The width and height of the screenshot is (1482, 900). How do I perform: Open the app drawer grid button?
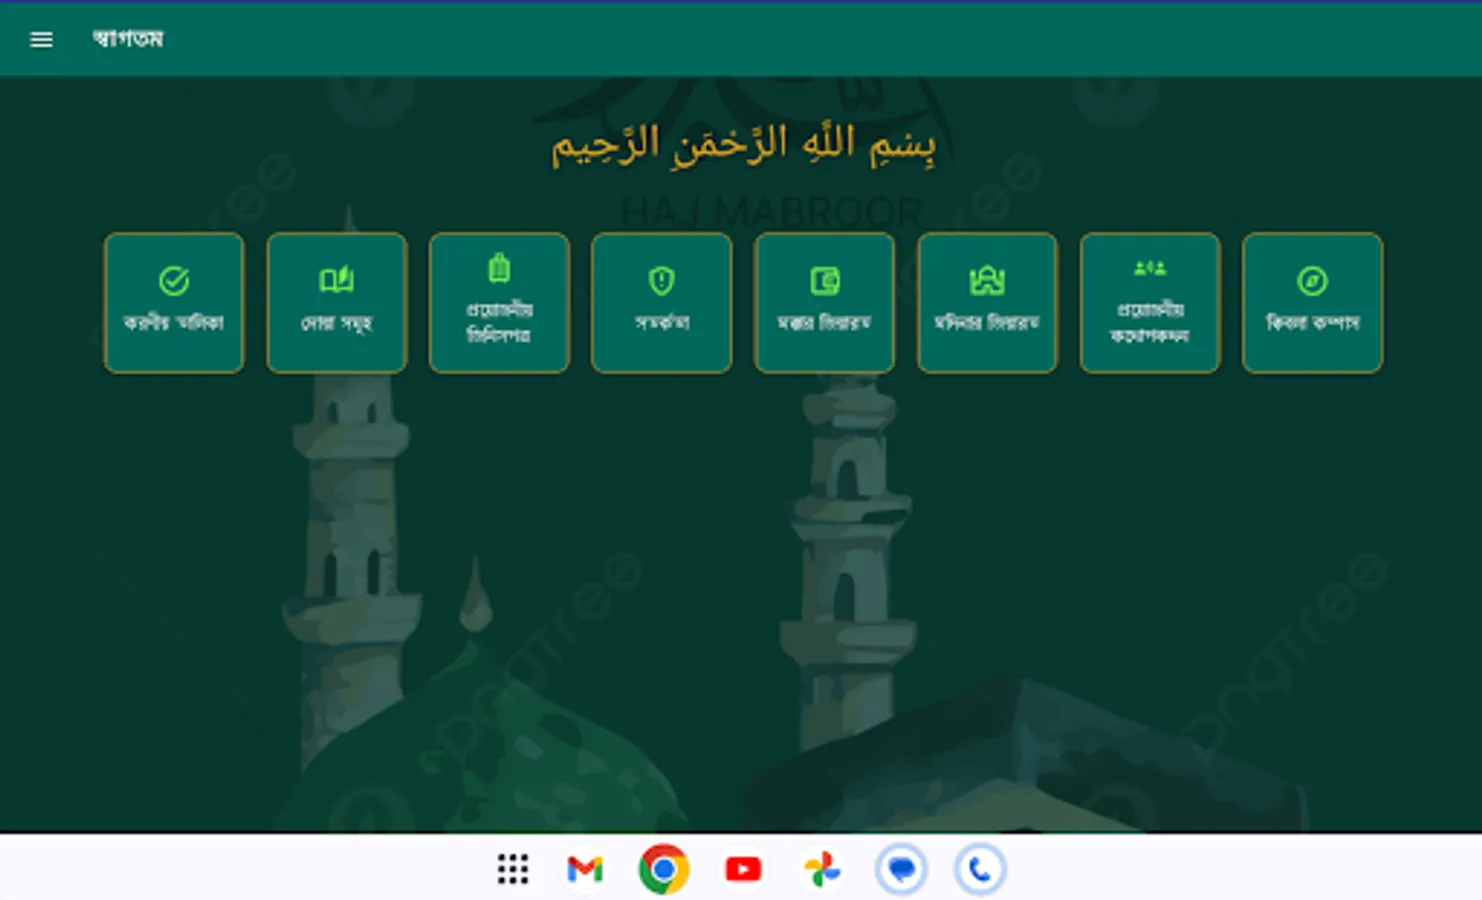point(512,869)
